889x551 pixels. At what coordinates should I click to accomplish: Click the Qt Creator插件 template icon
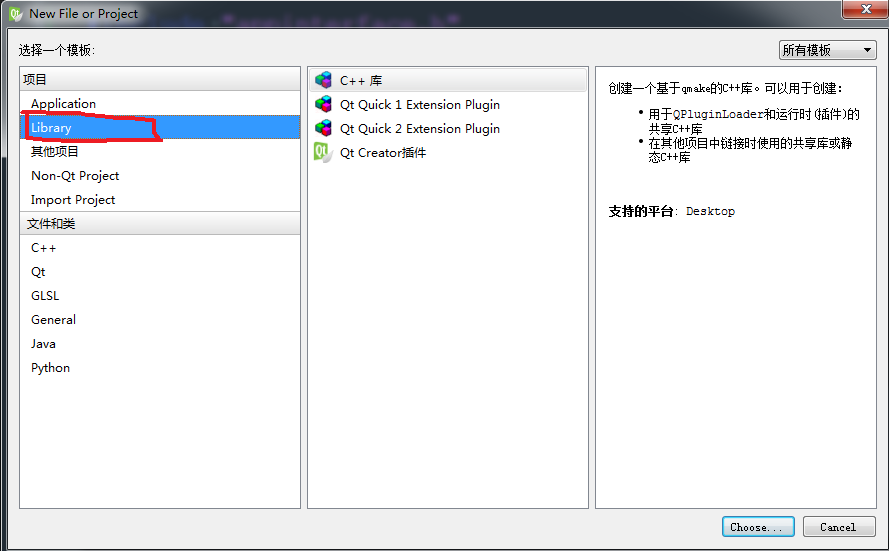coord(323,152)
